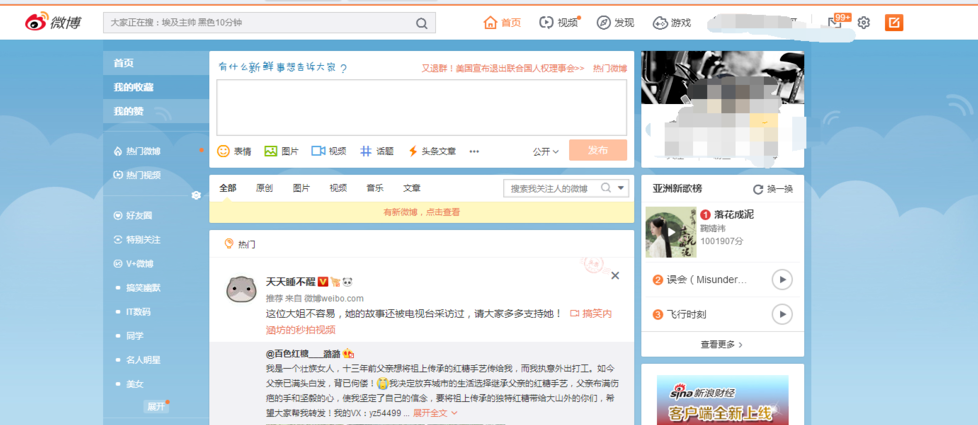
Task: Open 首页 in left sidebar
Action: (x=156, y=63)
